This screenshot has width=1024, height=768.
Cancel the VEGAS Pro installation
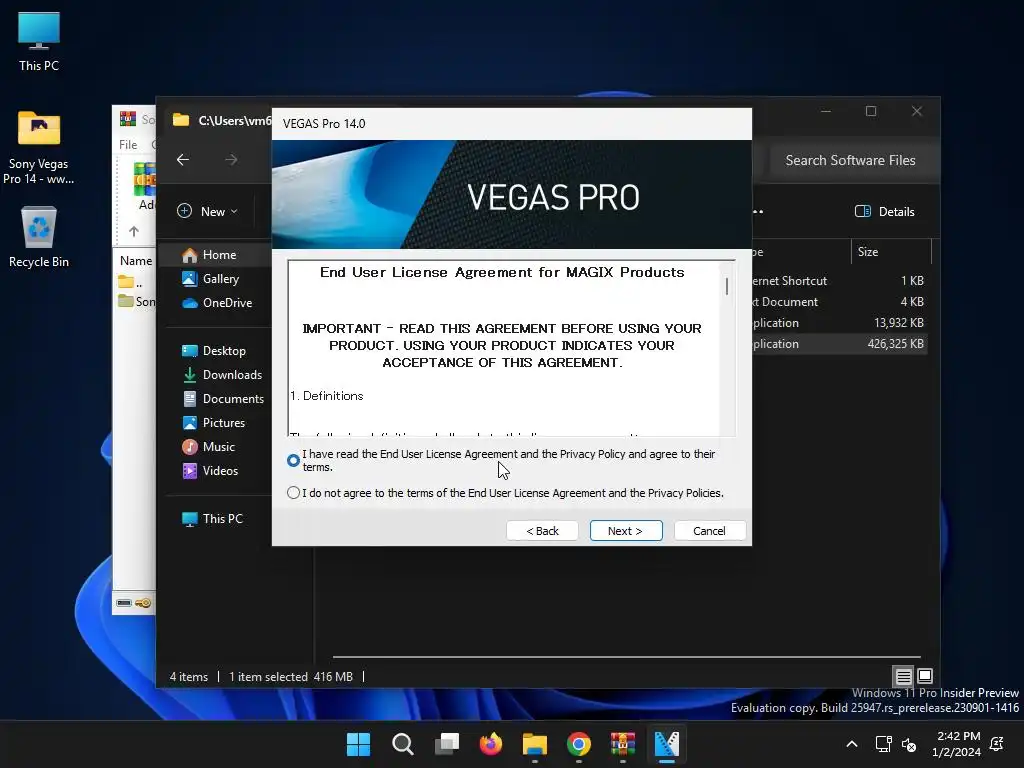(709, 531)
